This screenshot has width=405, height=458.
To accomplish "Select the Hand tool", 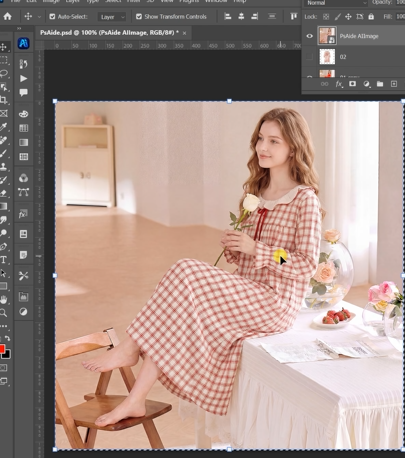I will (3, 299).
